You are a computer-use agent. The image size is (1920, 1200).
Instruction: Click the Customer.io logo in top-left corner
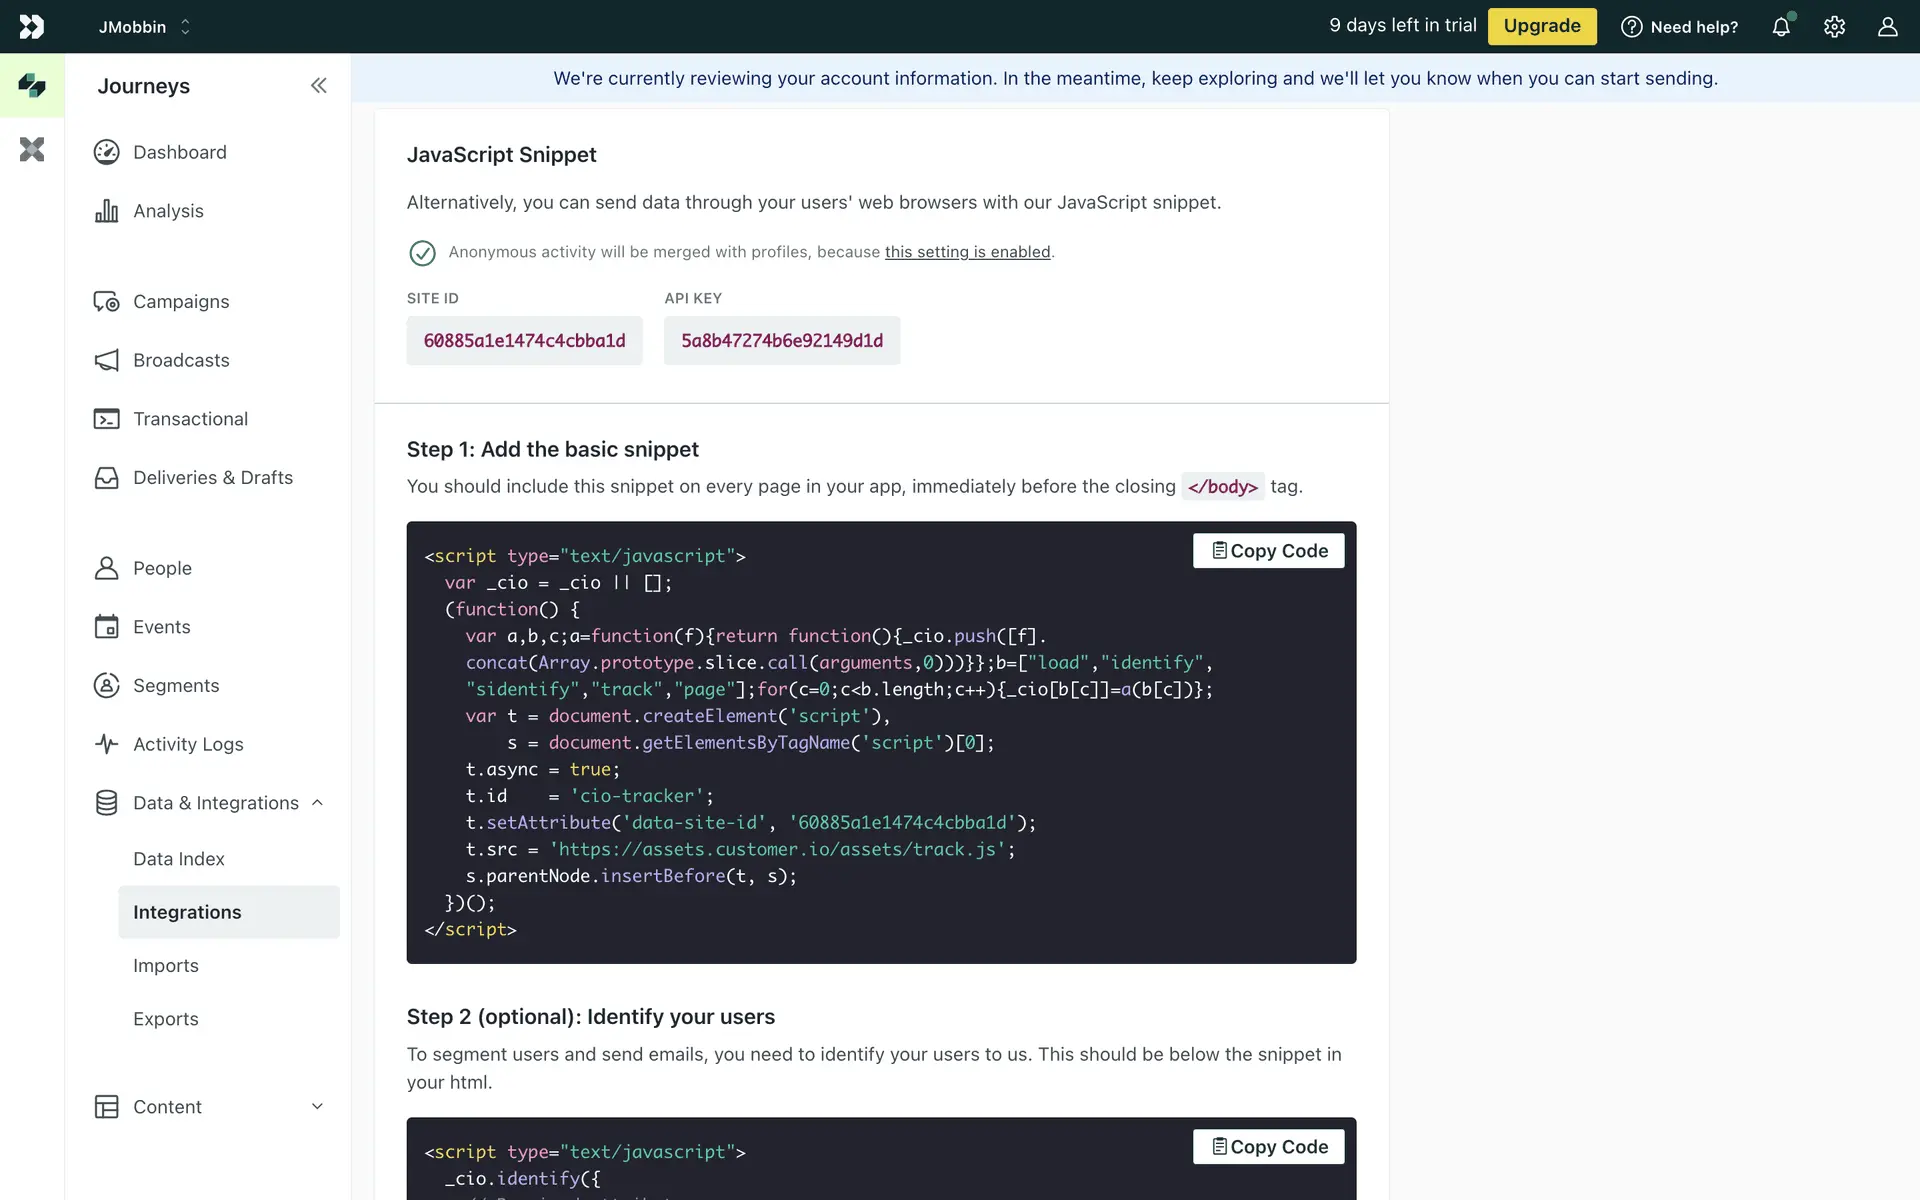tap(32, 27)
